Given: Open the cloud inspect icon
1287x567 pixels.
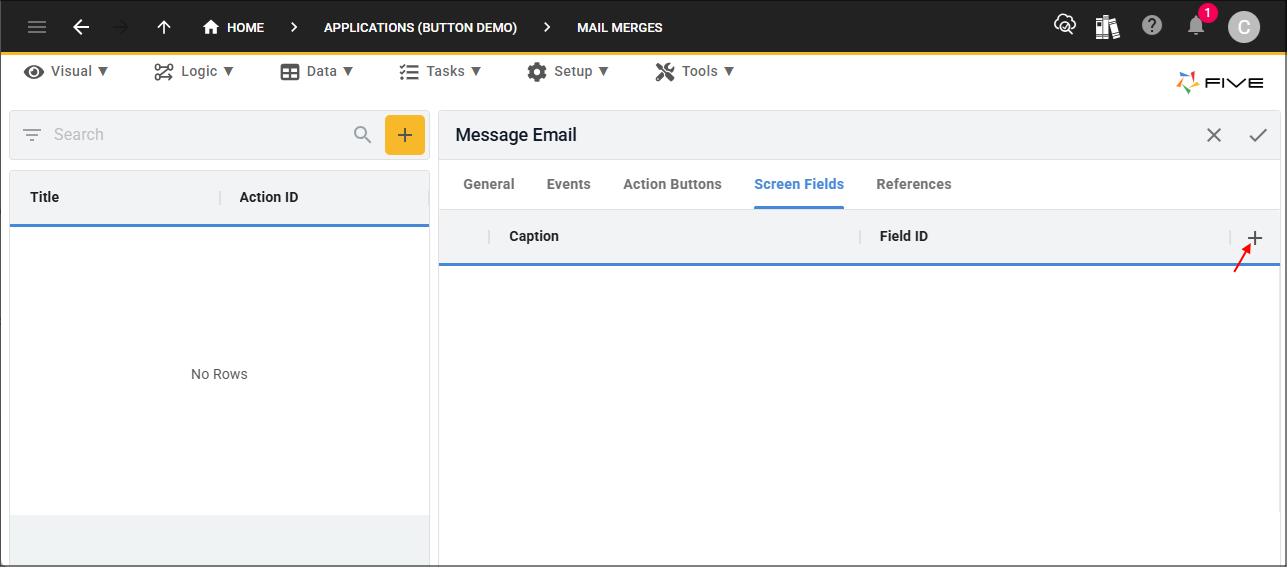Looking at the screenshot, I should 1065,25.
